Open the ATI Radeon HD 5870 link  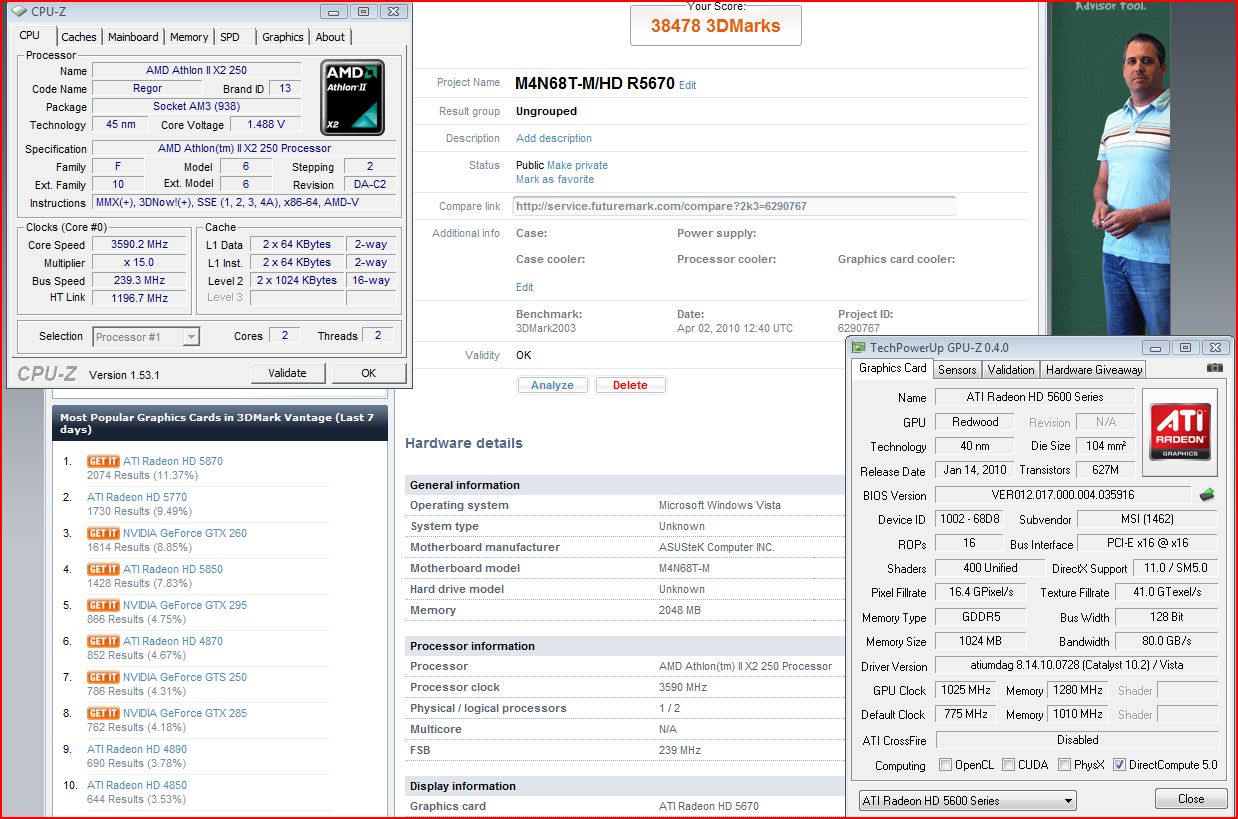pos(173,461)
